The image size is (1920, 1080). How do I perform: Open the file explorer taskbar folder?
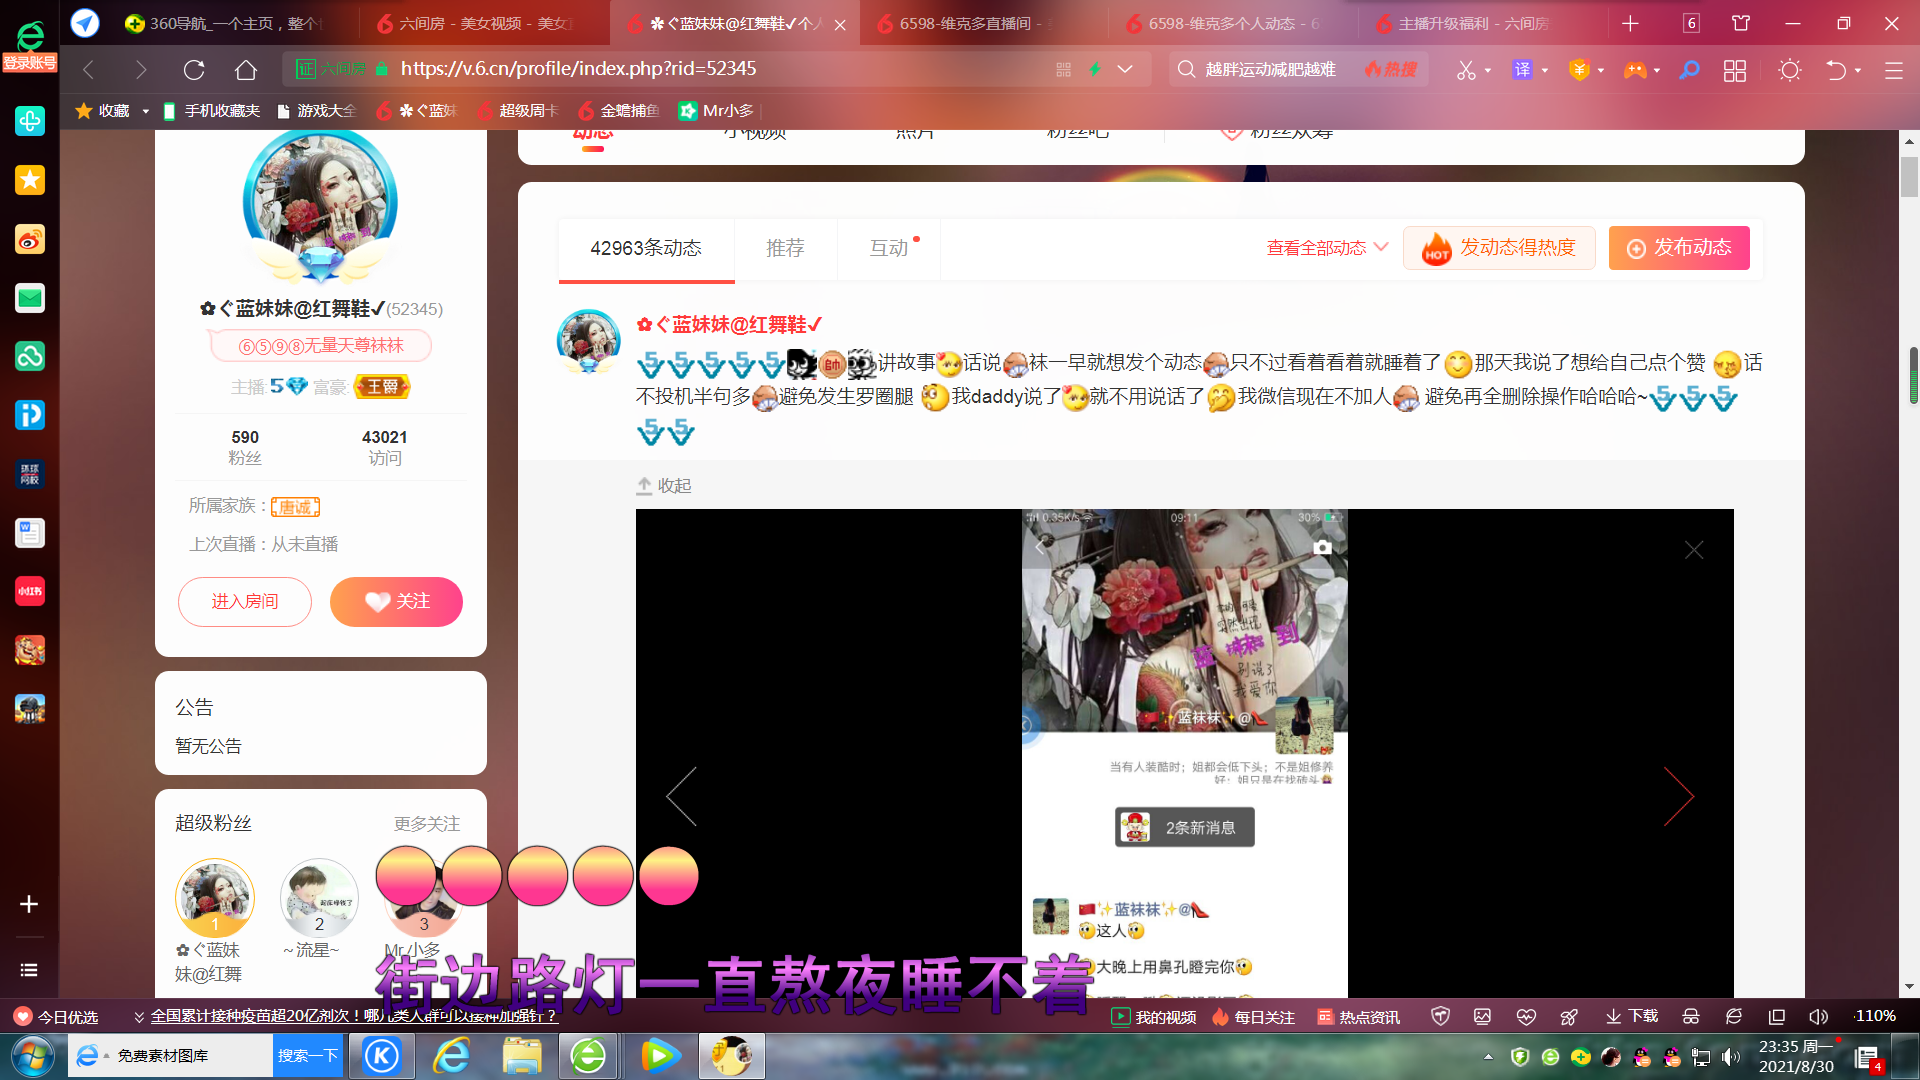(522, 1056)
